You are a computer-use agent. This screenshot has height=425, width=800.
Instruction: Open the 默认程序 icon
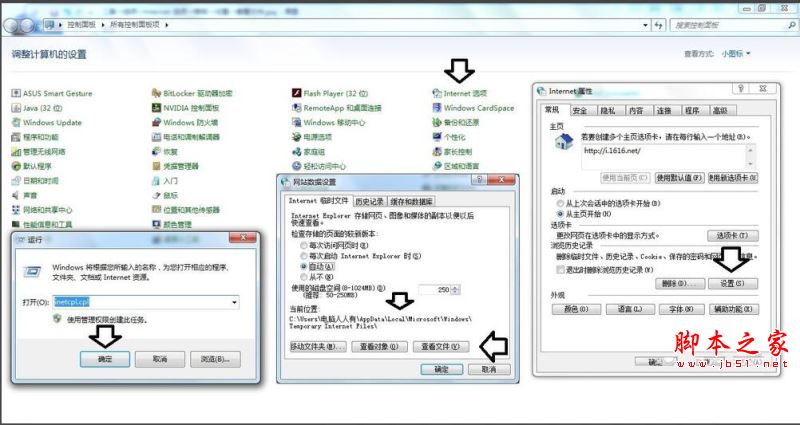[16, 166]
